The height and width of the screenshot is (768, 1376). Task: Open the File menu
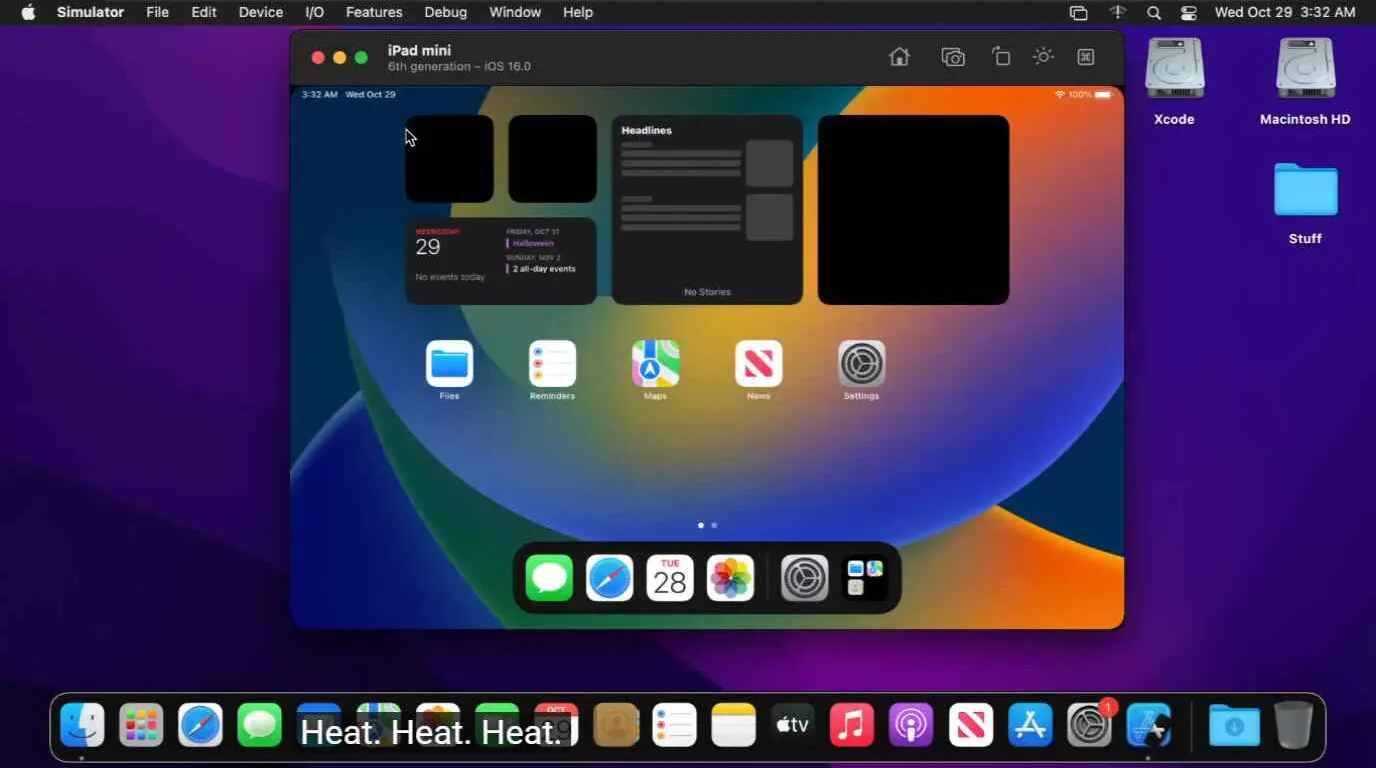(x=157, y=12)
